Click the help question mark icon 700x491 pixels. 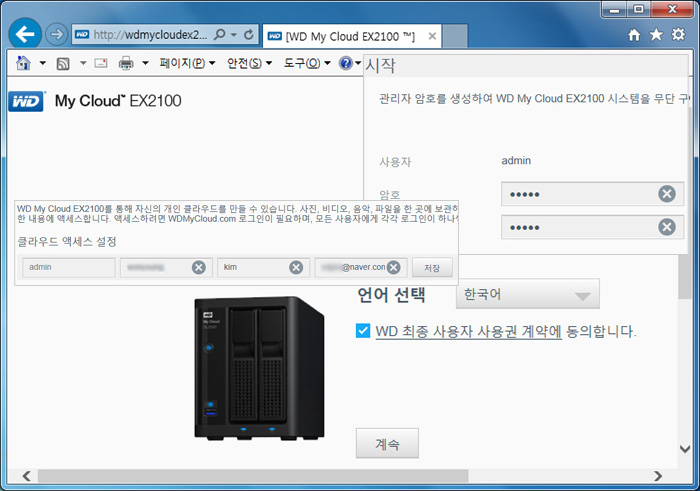(346, 63)
